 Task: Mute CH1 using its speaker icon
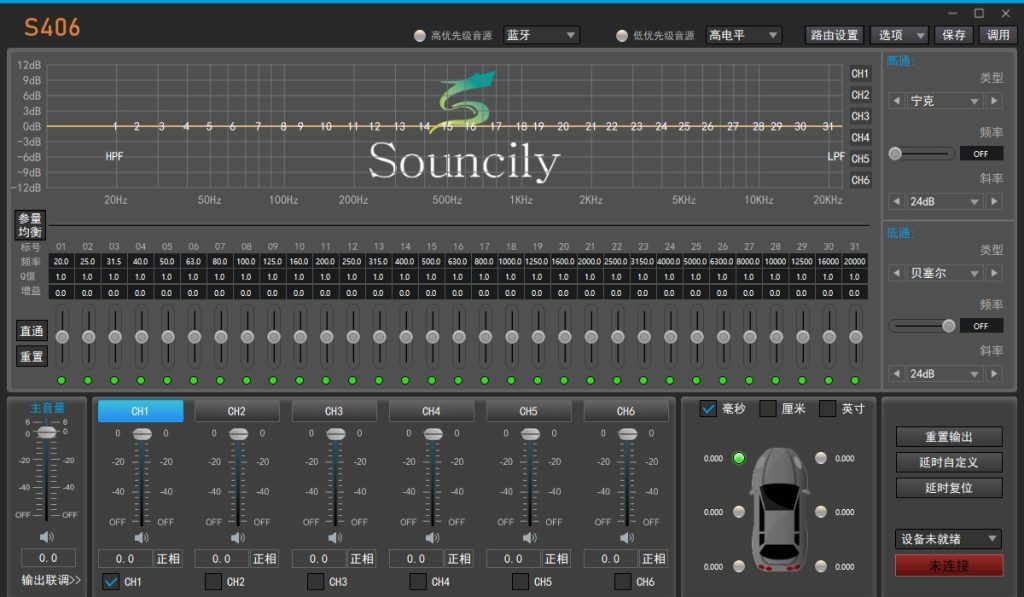(141, 538)
